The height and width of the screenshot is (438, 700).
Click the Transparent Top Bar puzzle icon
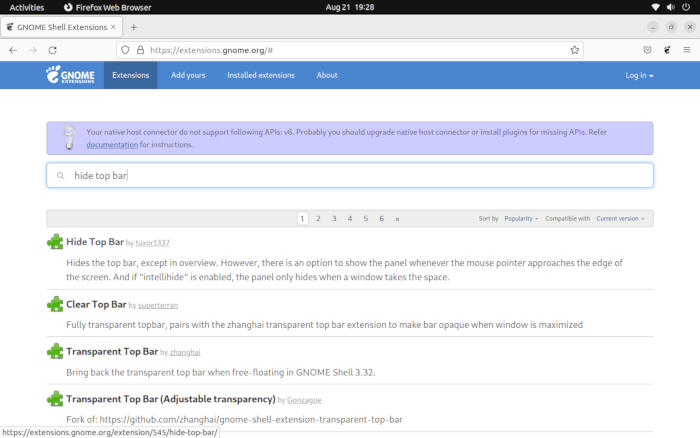pyautogui.click(x=55, y=351)
